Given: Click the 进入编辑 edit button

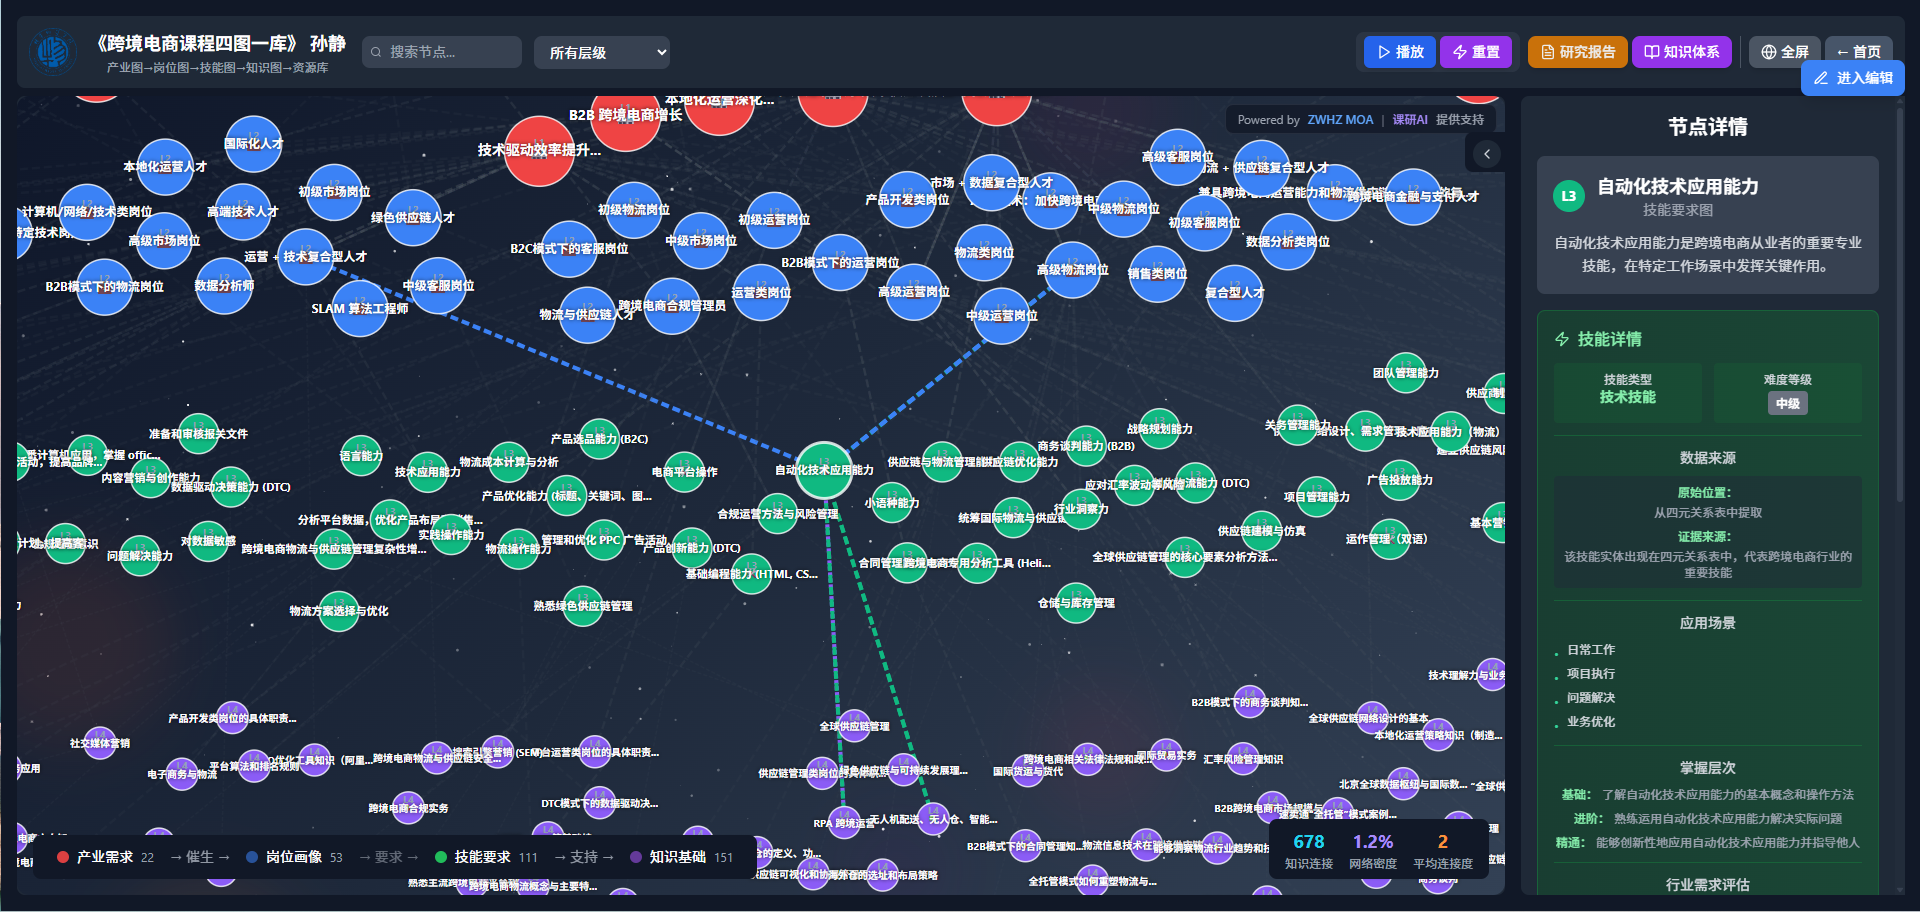Looking at the screenshot, I should 1852,78.
